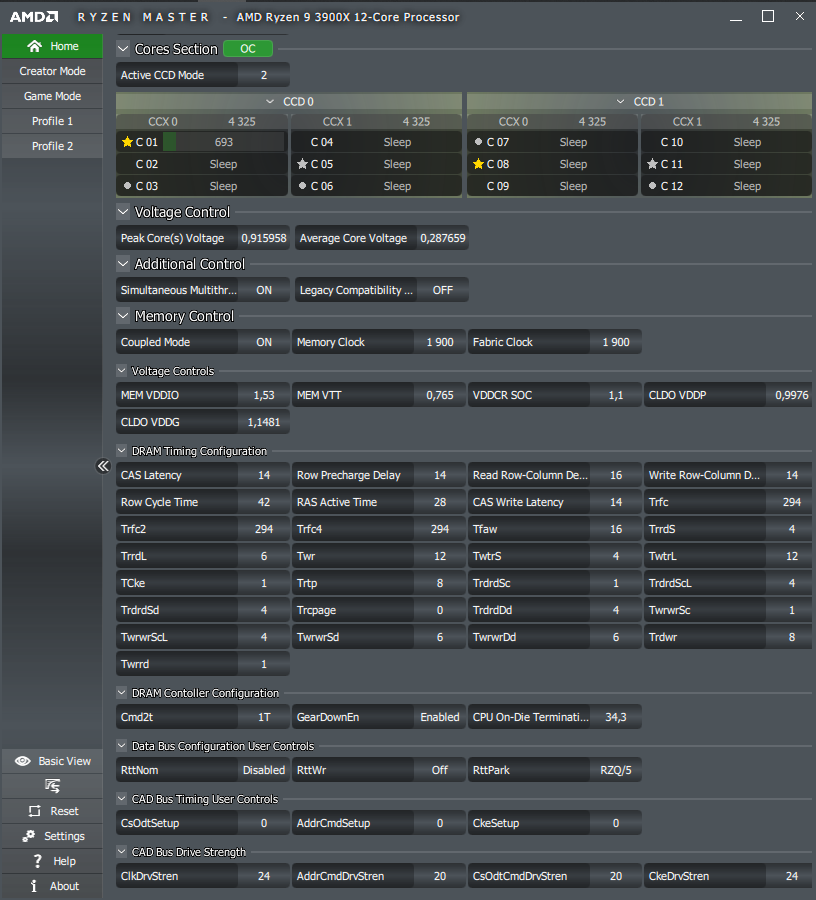
Task: Collapse the Cores Section chevron
Action: coord(123,49)
